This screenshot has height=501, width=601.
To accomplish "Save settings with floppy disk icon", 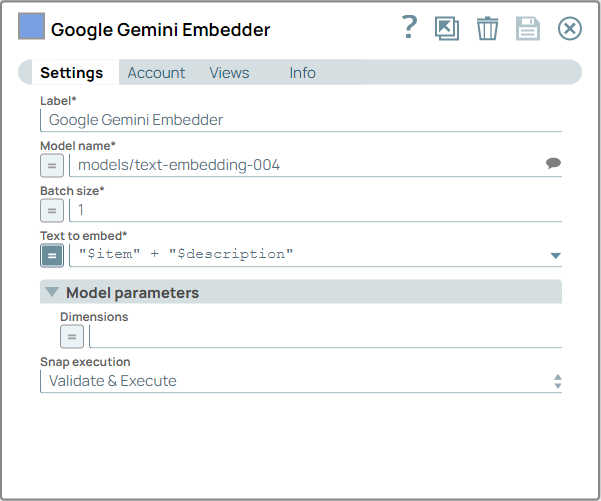I will 528,28.
